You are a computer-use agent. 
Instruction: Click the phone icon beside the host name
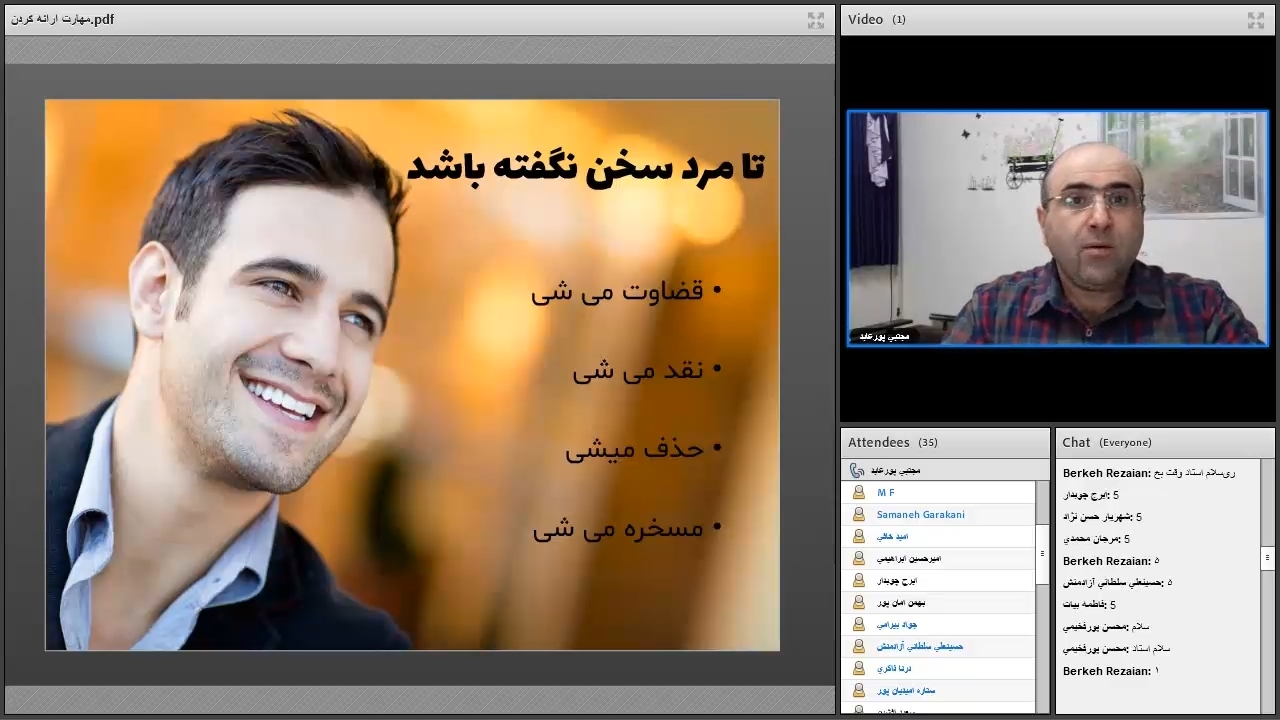[857, 470]
